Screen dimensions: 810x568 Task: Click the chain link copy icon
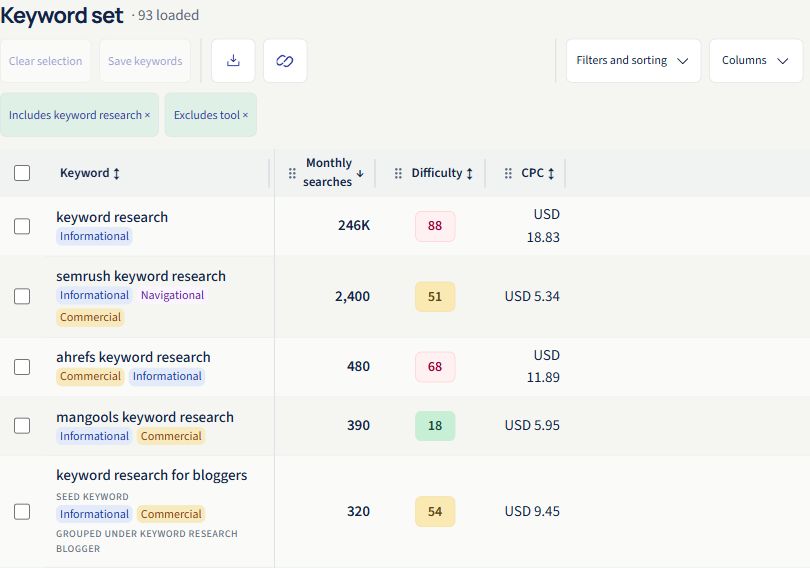(x=285, y=60)
